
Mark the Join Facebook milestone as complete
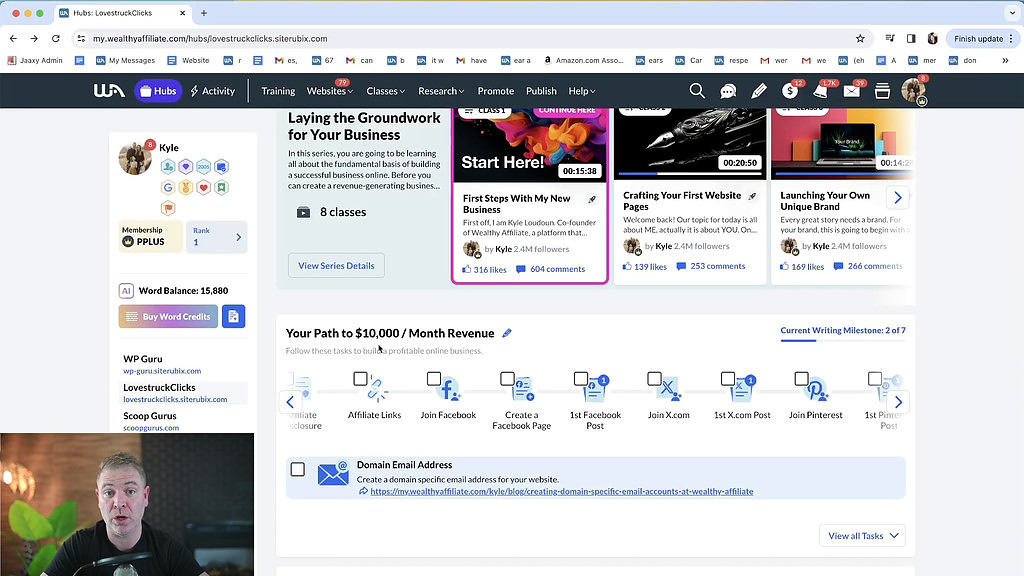(434, 378)
